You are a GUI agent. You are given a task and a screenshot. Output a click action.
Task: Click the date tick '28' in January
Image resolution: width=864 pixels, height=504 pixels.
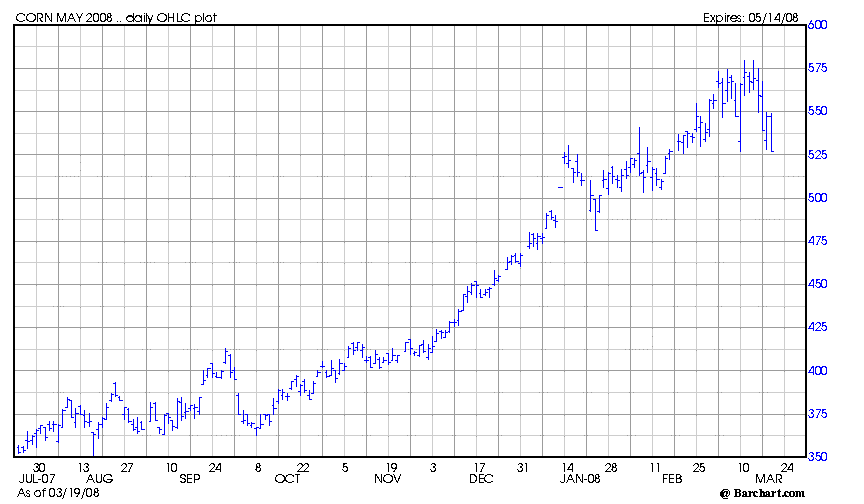tap(611, 468)
